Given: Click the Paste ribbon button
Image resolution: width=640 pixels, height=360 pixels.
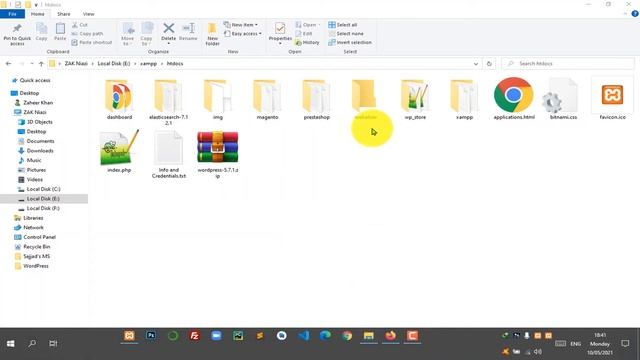Looking at the screenshot, I should [x=60, y=32].
